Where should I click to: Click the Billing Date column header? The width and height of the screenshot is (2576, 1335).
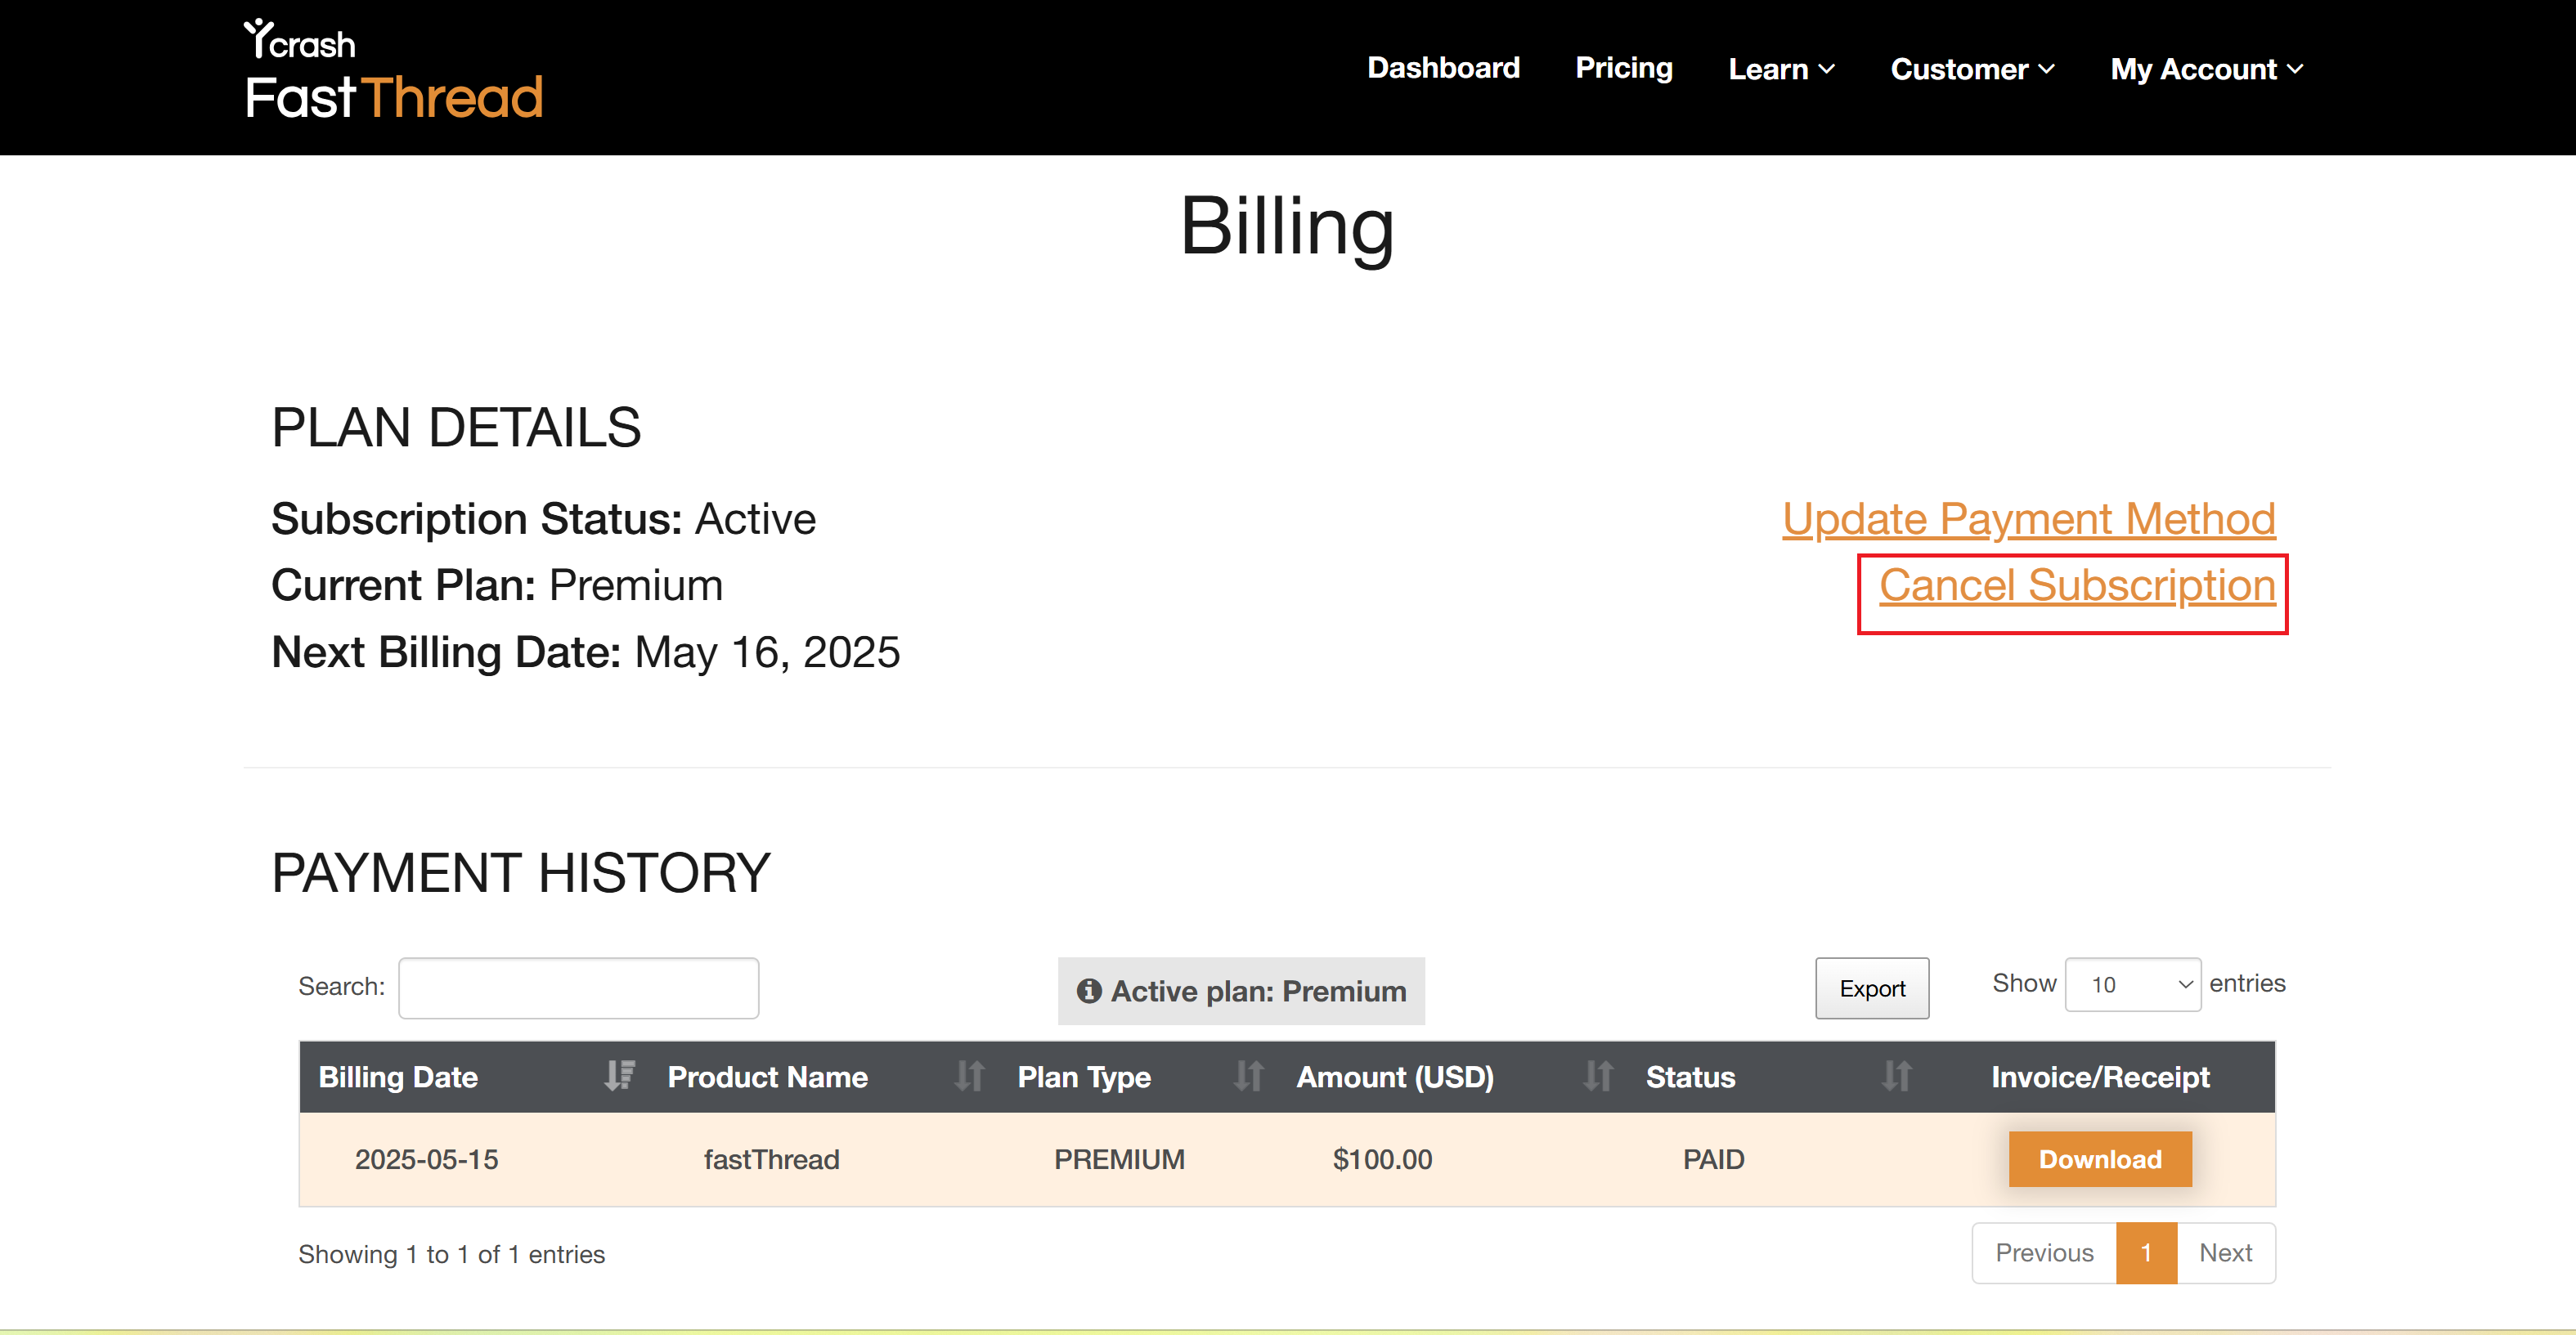[474, 1076]
